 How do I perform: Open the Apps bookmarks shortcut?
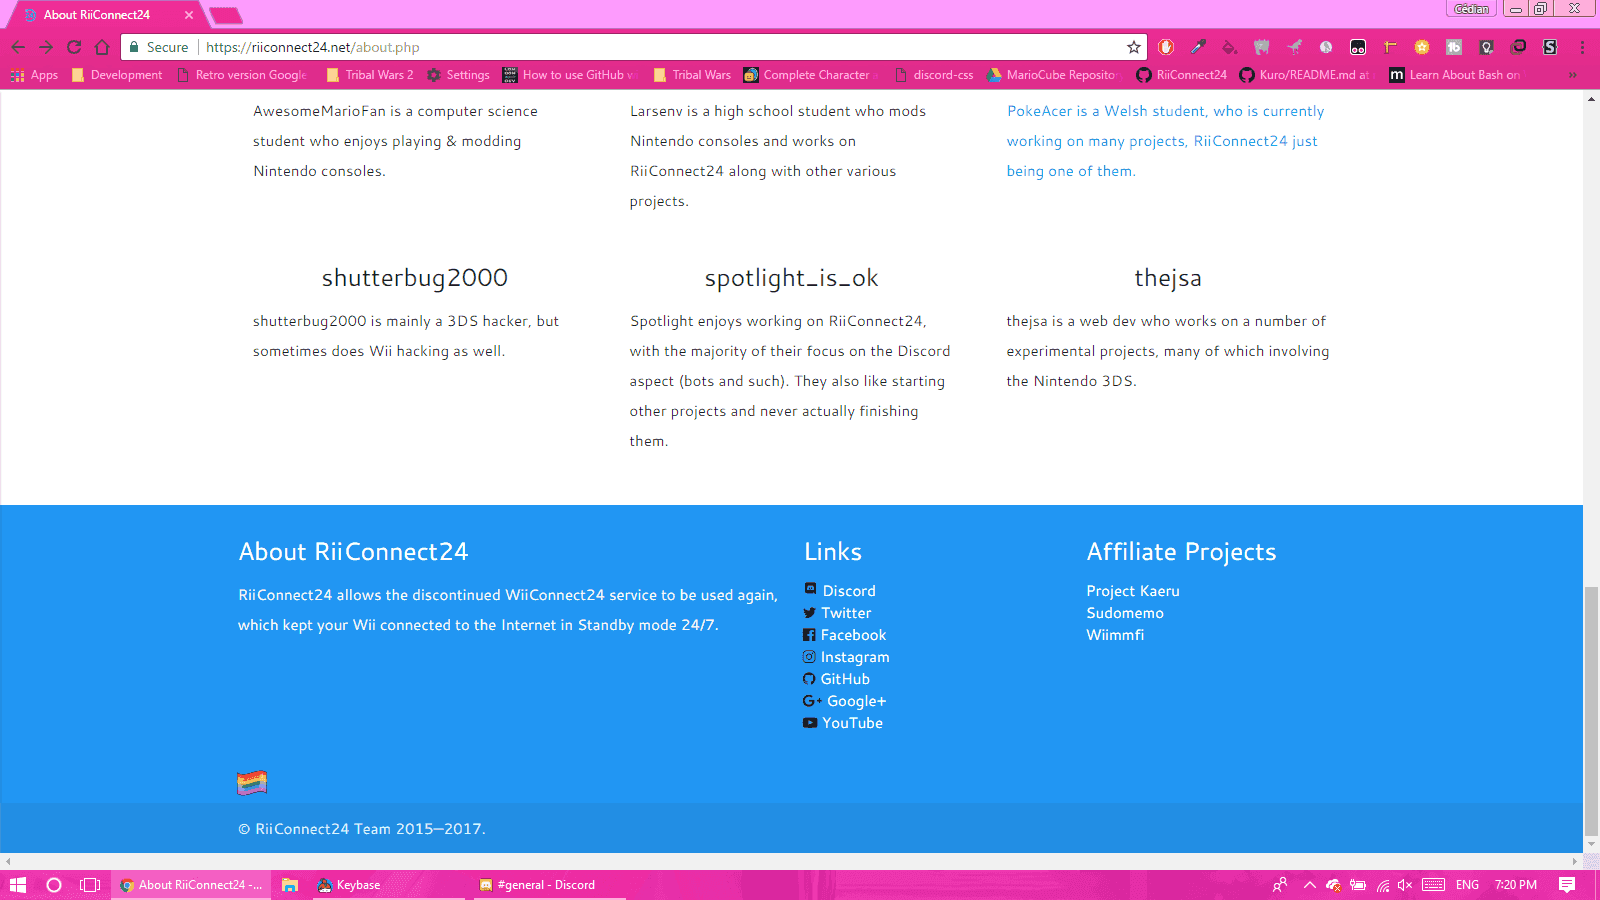pyautogui.click(x=34, y=75)
